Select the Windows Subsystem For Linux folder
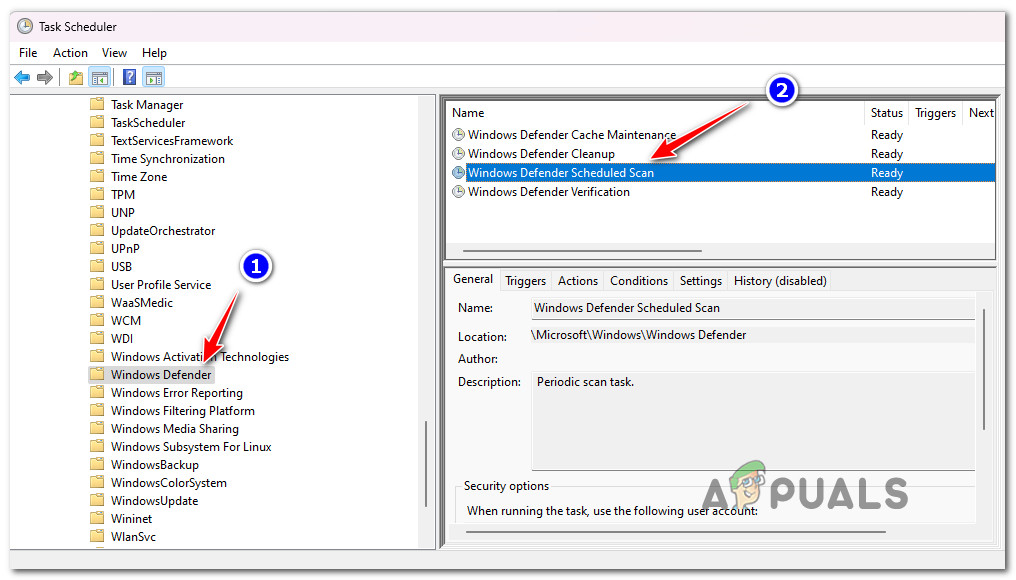Image resolution: width=1016 pixels, height=580 pixels. [x=191, y=447]
